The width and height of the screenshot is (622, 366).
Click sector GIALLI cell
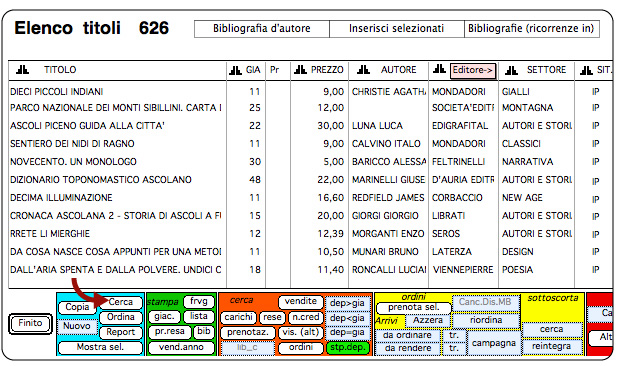pos(516,92)
